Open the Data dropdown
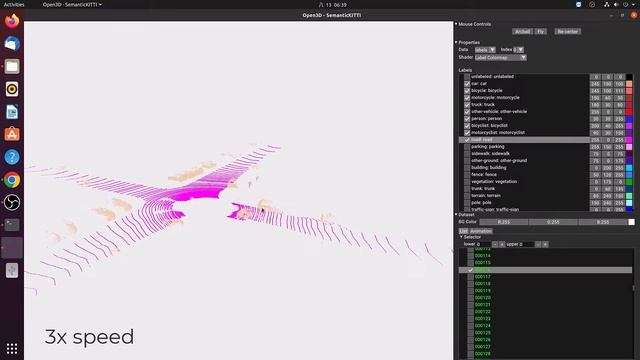Image resolution: width=640 pixels, height=360 pixels. point(485,50)
